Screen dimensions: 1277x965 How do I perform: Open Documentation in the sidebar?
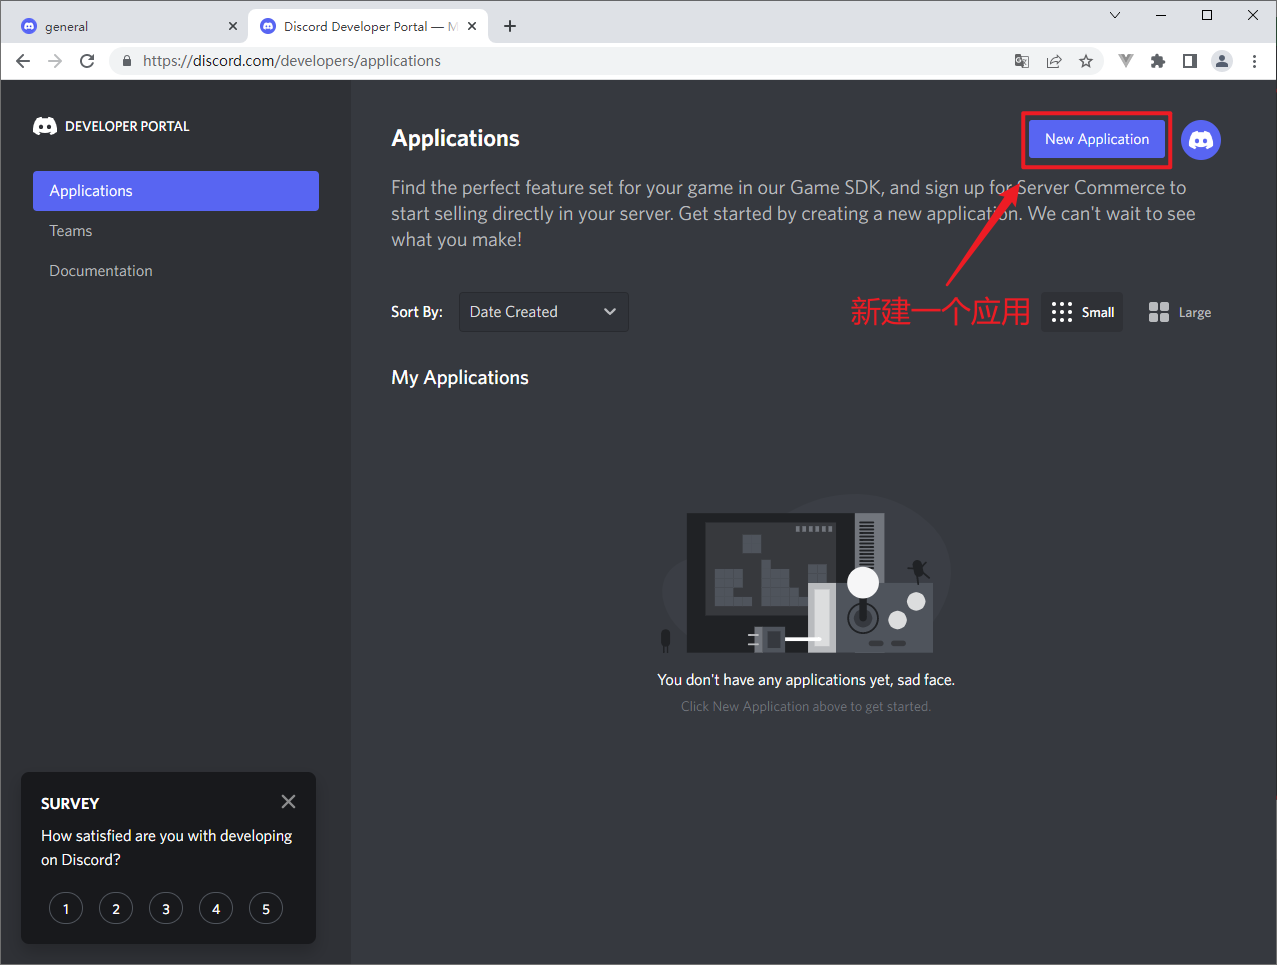click(x=101, y=271)
